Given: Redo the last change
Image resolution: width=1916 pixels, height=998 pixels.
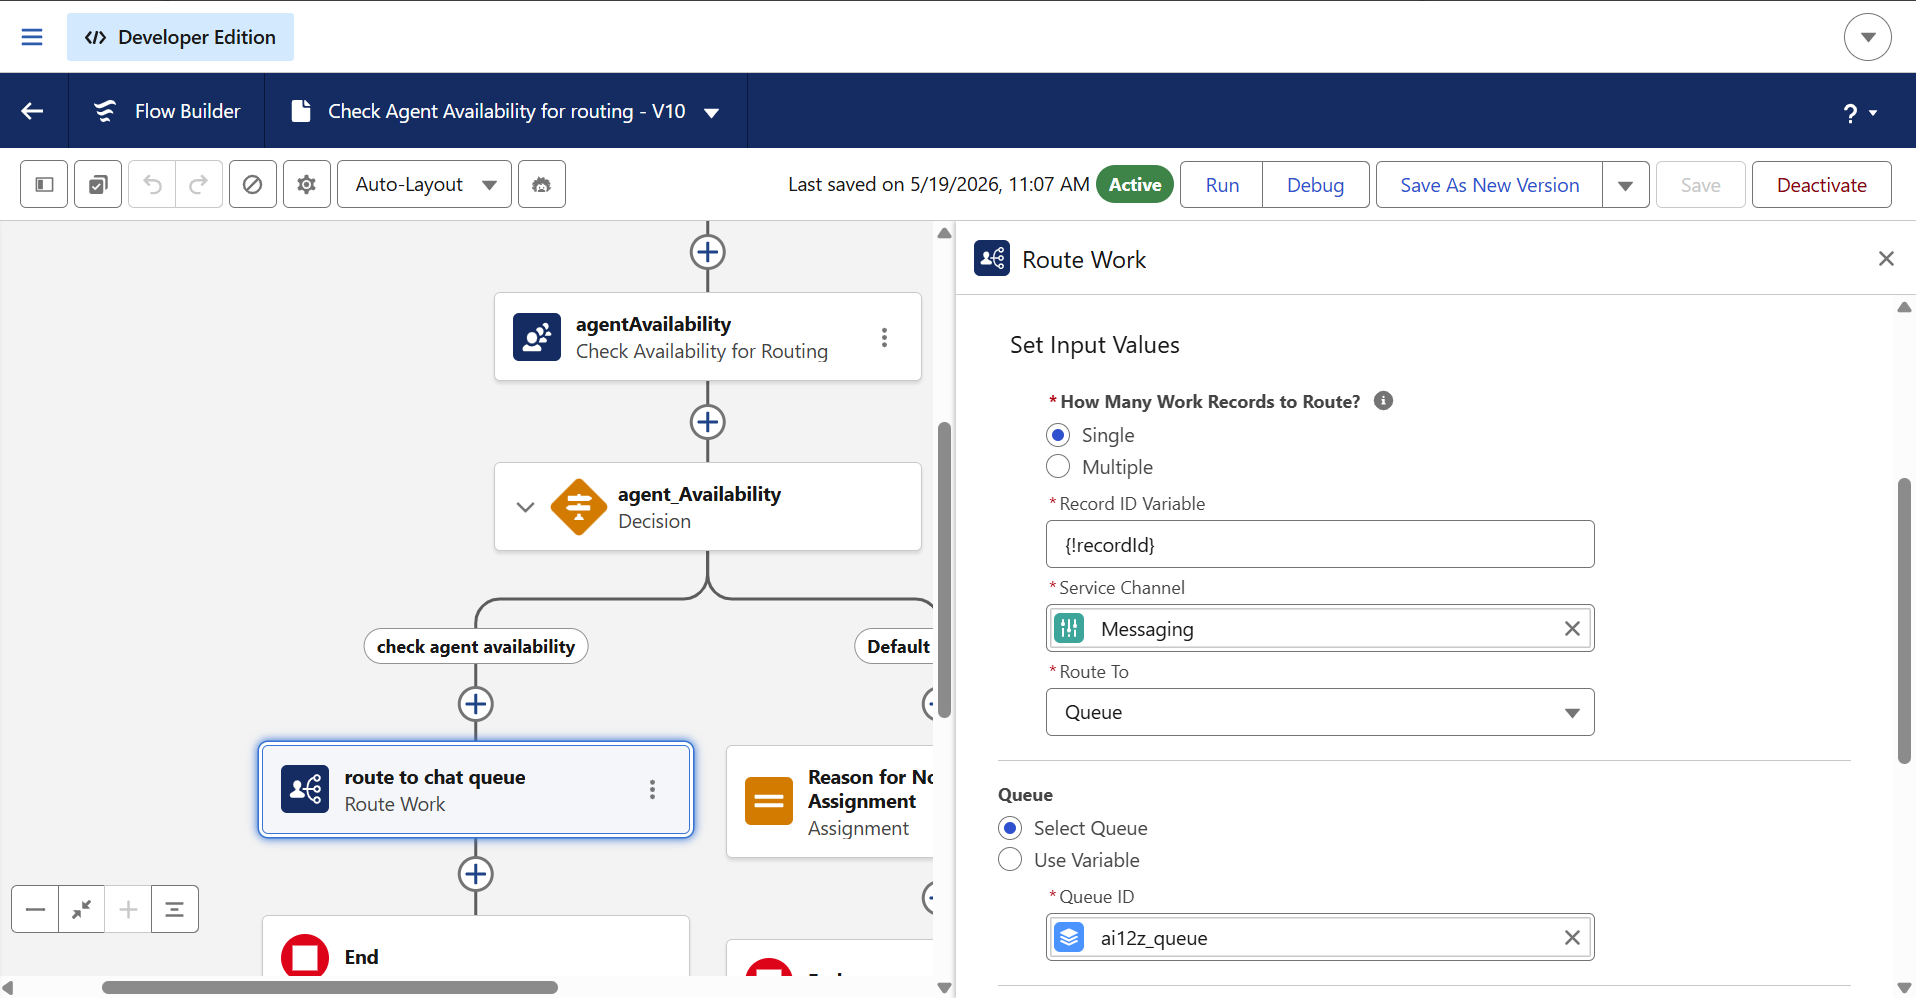Looking at the screenshot, I should tap(199, 184).
